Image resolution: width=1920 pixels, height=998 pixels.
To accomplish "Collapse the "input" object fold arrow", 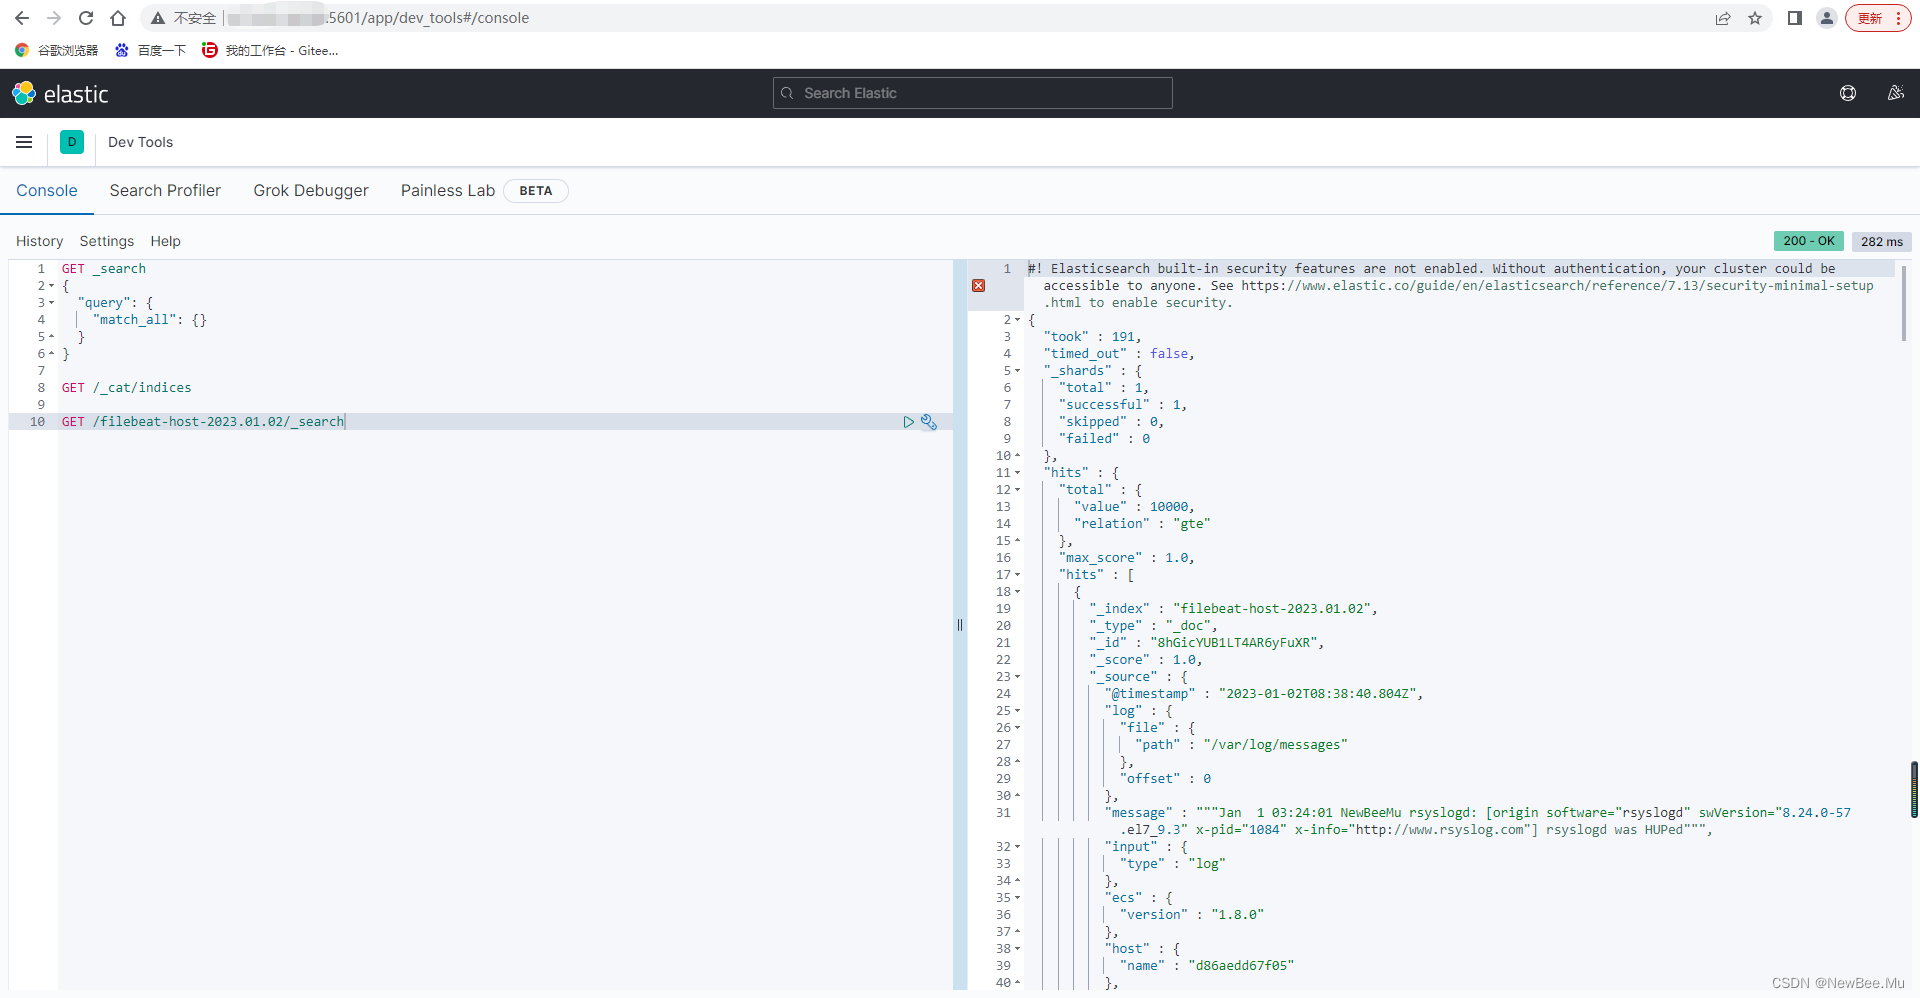I will pos(1018,847).
